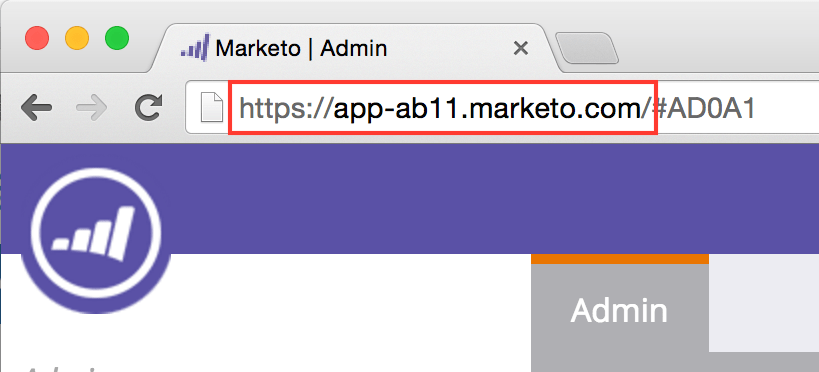Viewport: 819px width, 372px height.
Task: Click the app-ab11.marketo.com domain text in the URL
Action: 488,109
